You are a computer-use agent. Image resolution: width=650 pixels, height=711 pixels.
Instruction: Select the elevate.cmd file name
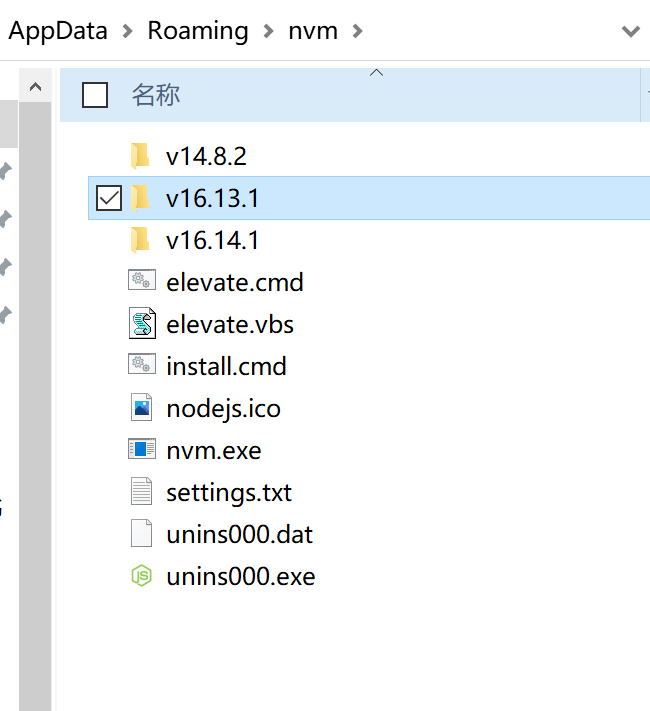(235, 282)
